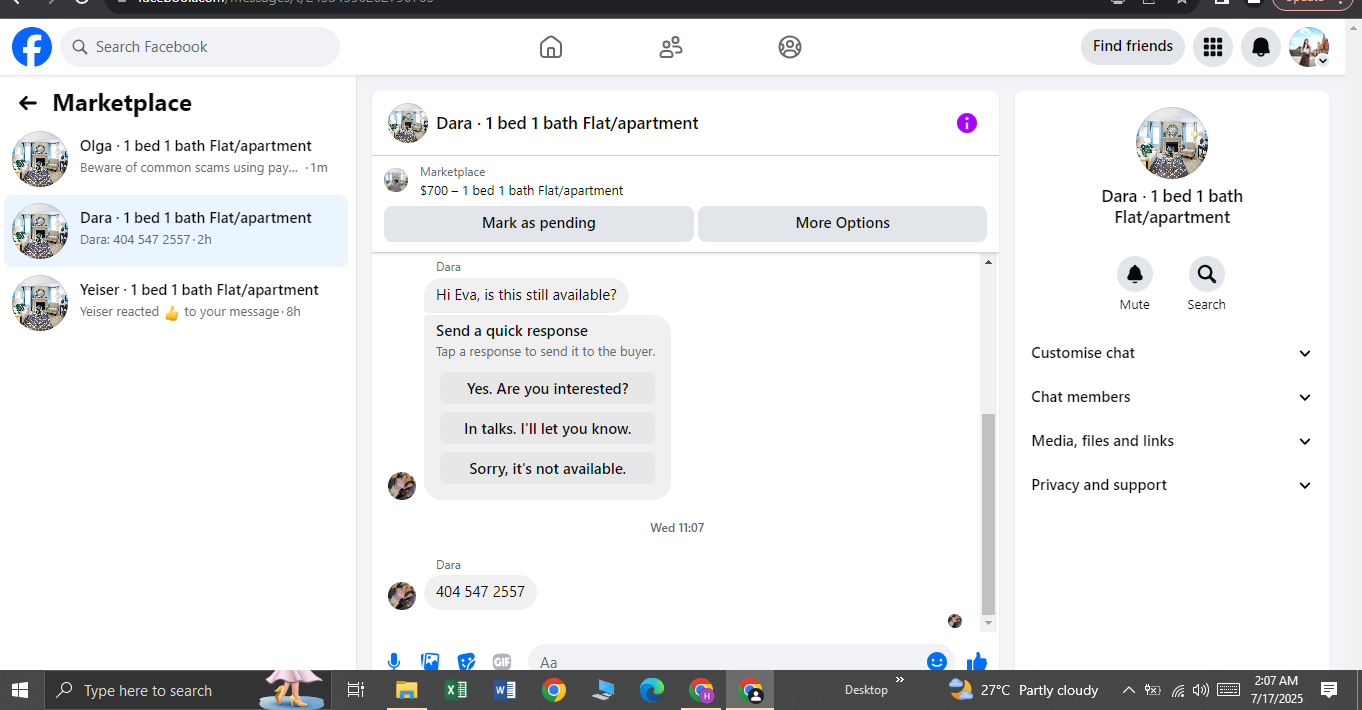Click the chat scrollbar down arrow
1362x710 pixels.
pyautogui.click(x=989, y=623)
